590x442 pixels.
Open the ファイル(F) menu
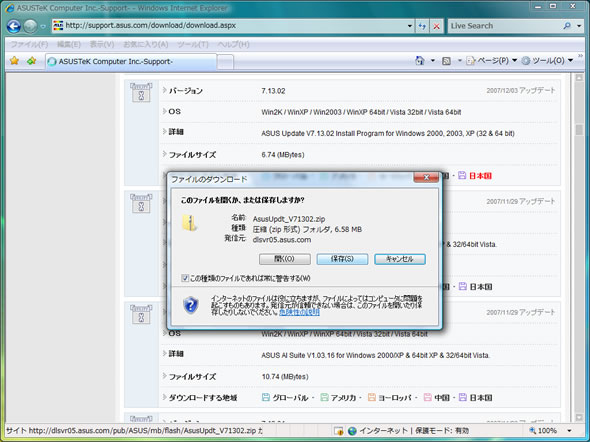click(29, 44)
